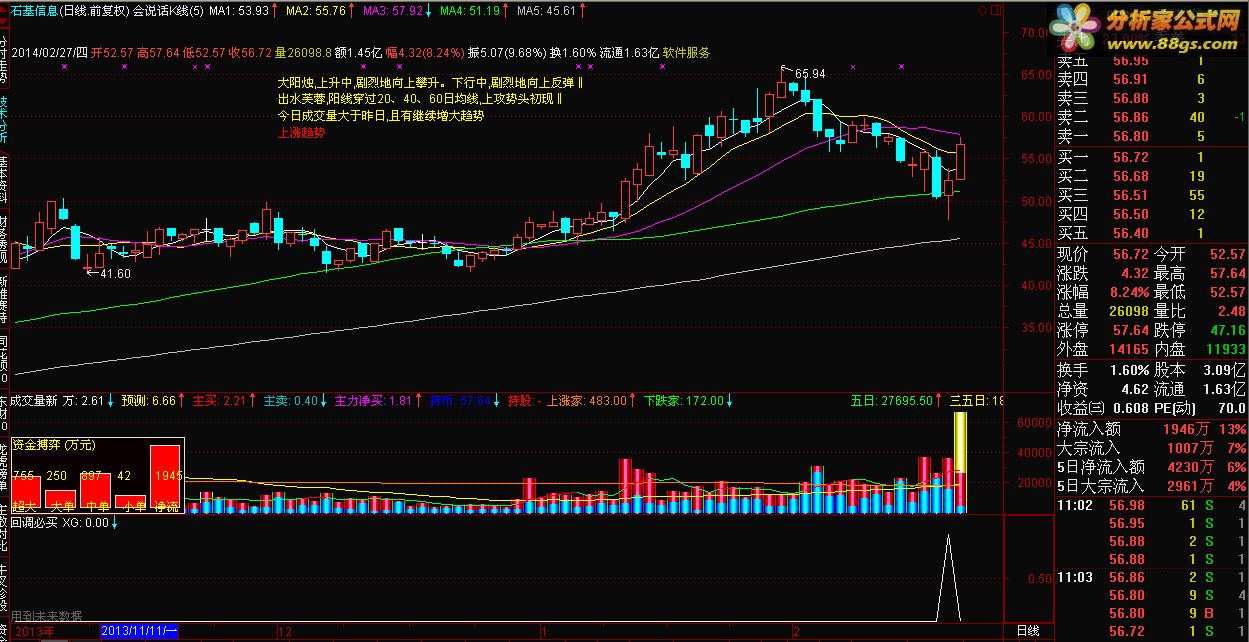Select the 买三 56.51 order book row
The width and height of the screenshot is (1249, 642).
tap(1151, 195)
